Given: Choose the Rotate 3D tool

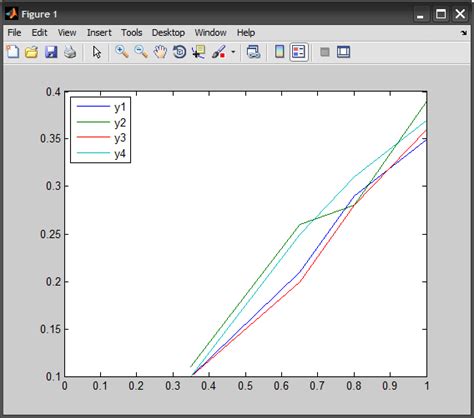Looking at the screenshot, I should pyautogui.click(x=179, y=52).
